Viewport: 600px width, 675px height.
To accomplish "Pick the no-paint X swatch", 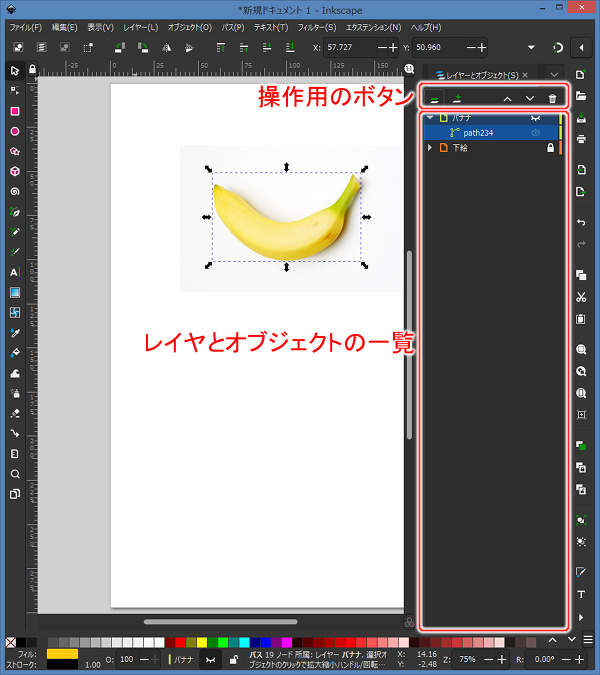I will pos(11,643).
